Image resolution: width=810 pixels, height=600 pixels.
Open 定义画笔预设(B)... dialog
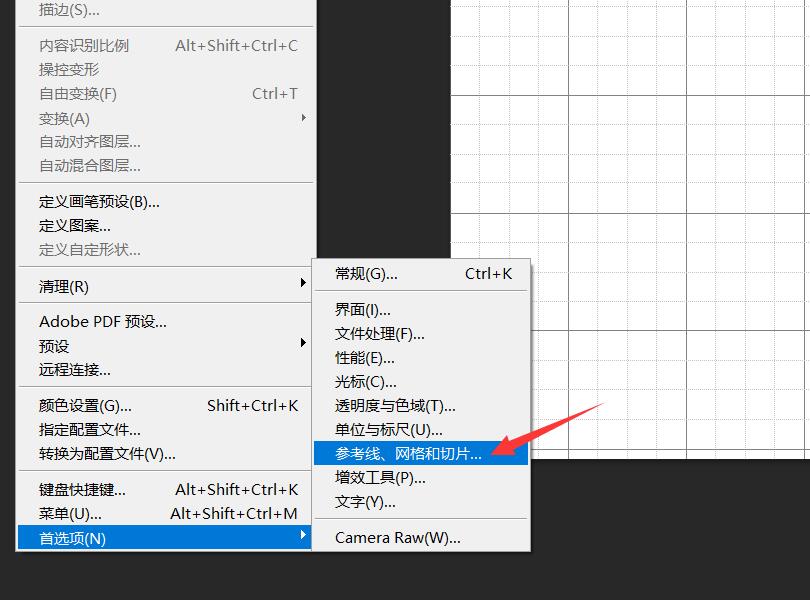(166, 202)
